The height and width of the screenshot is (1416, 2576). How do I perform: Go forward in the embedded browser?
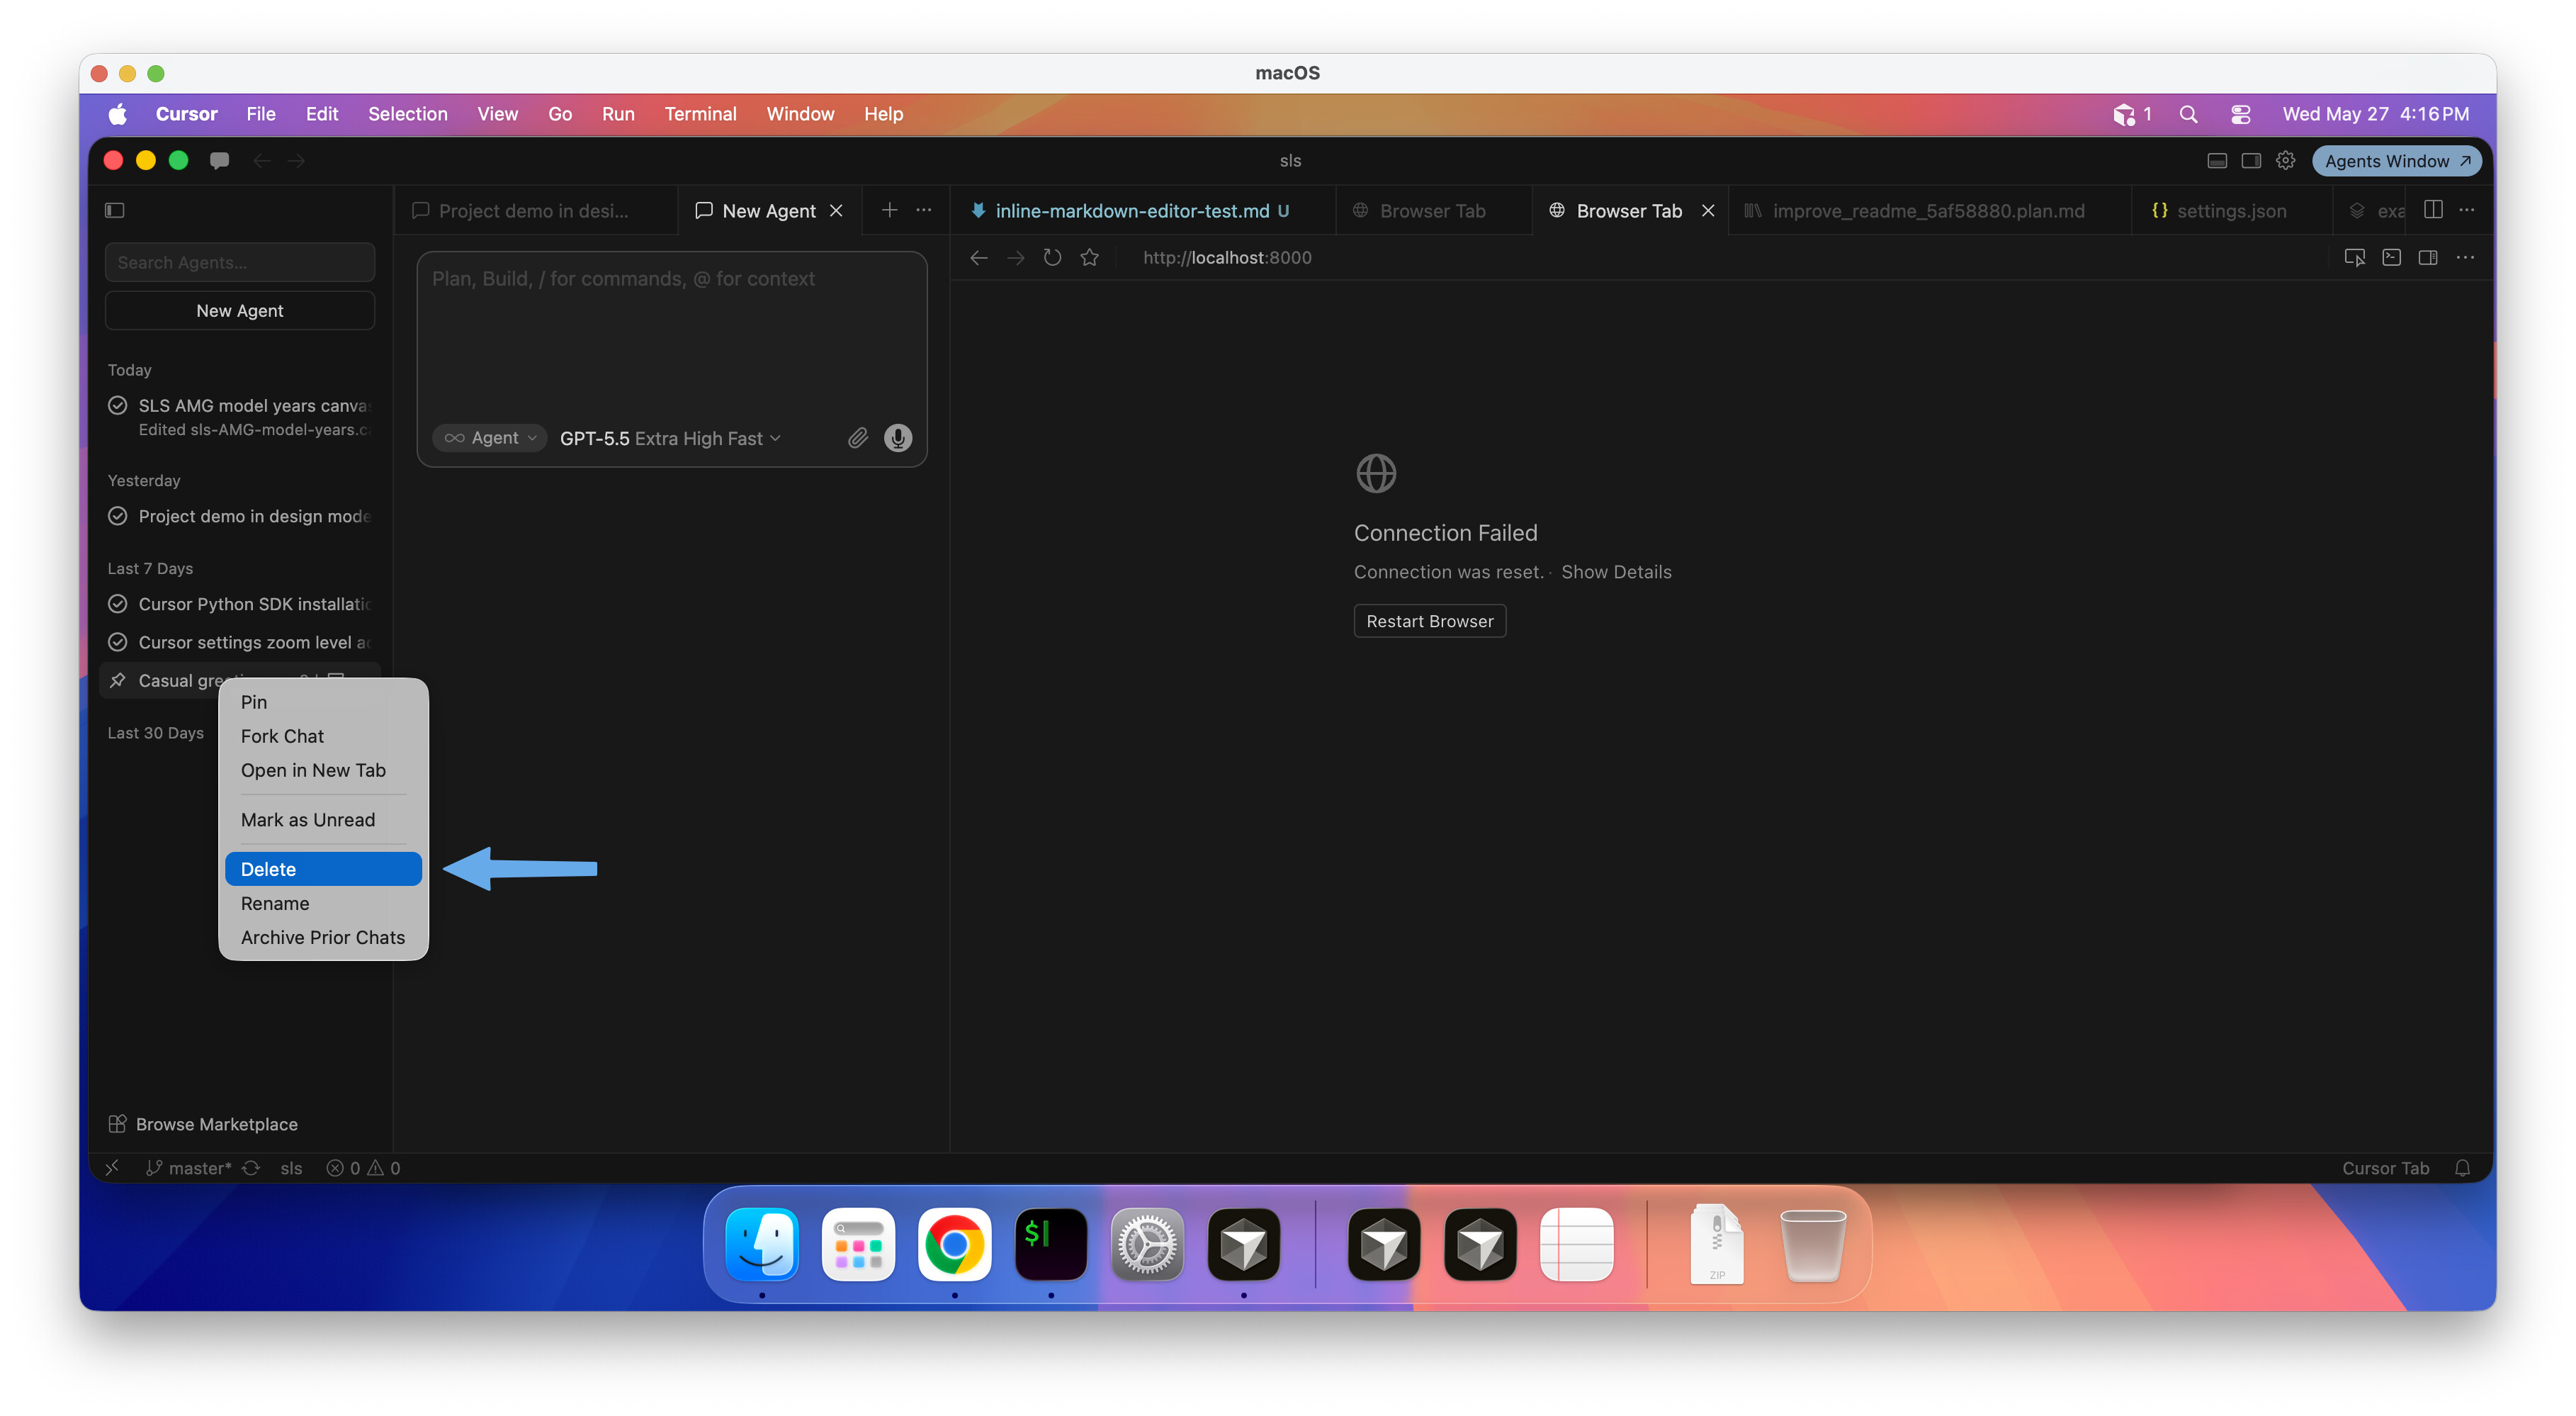coord(1016,258)
